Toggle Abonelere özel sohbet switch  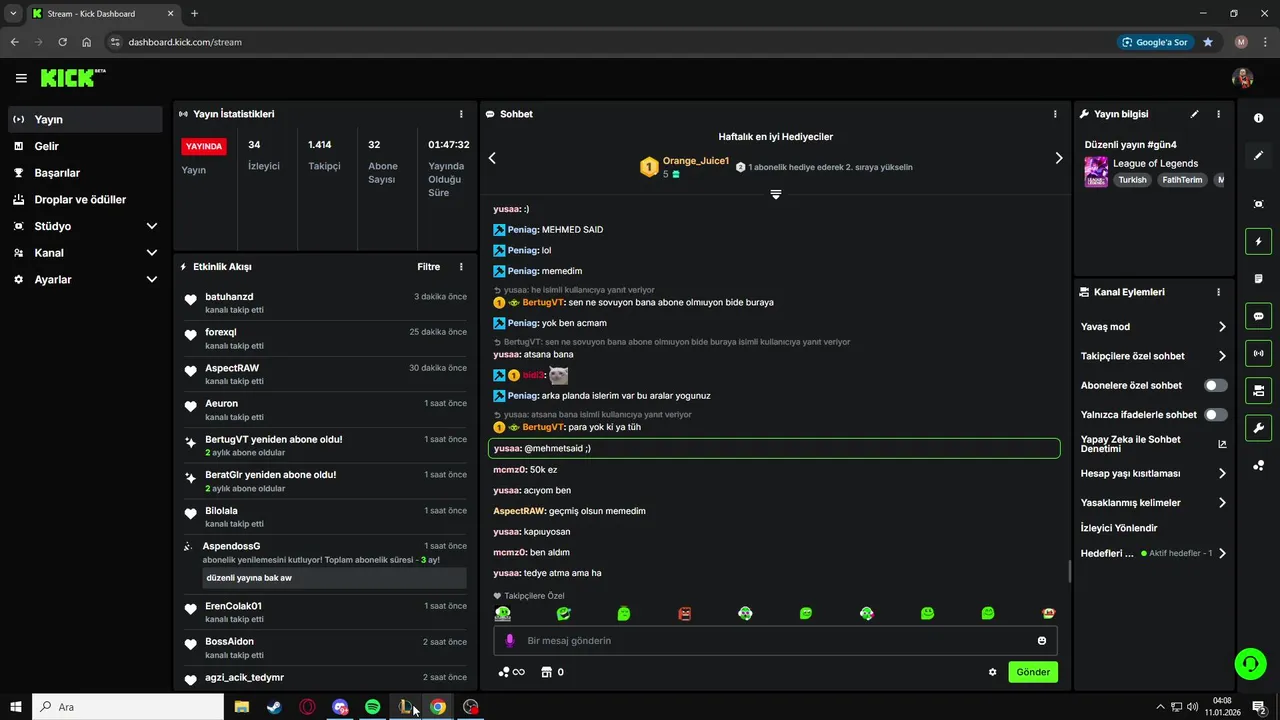pos(1215,385)
